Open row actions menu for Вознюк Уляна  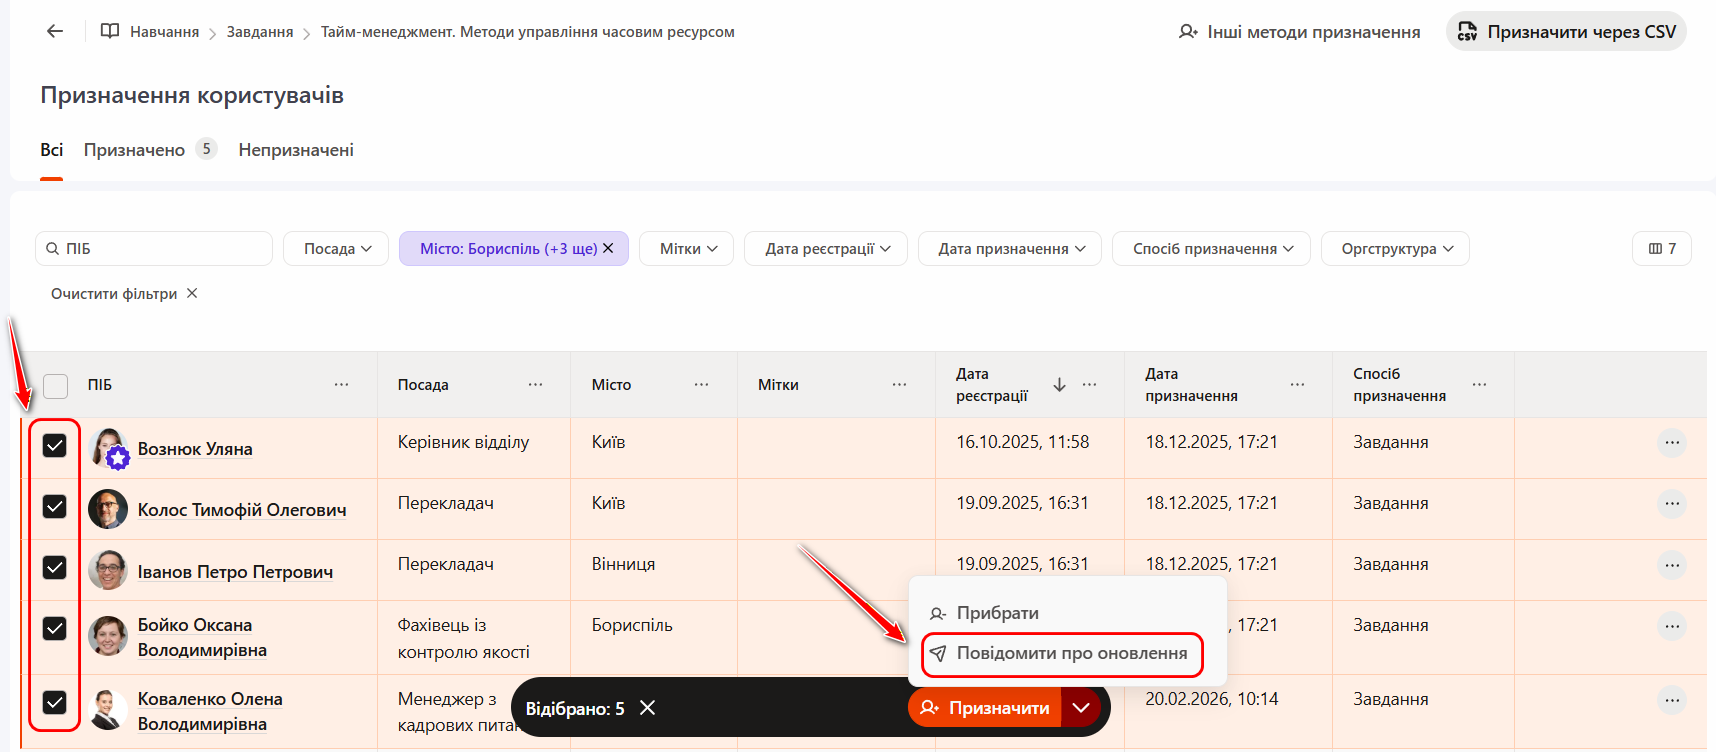pyautogui.click(x=1671, y=443)
